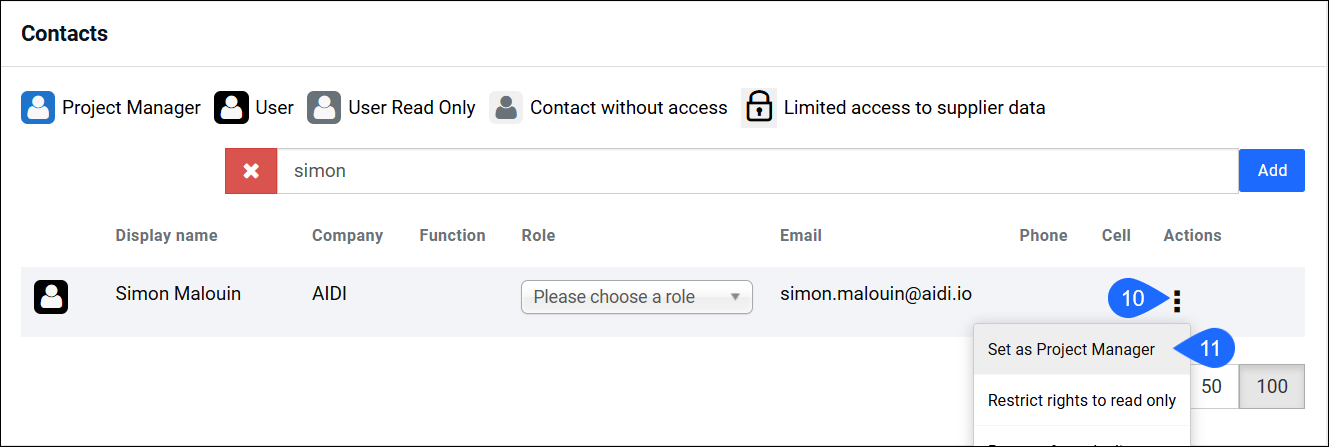Image resolution: width=1329 pixels, height=447 pixels.
Task: Set page size to 100
Action: point(1272,386)
